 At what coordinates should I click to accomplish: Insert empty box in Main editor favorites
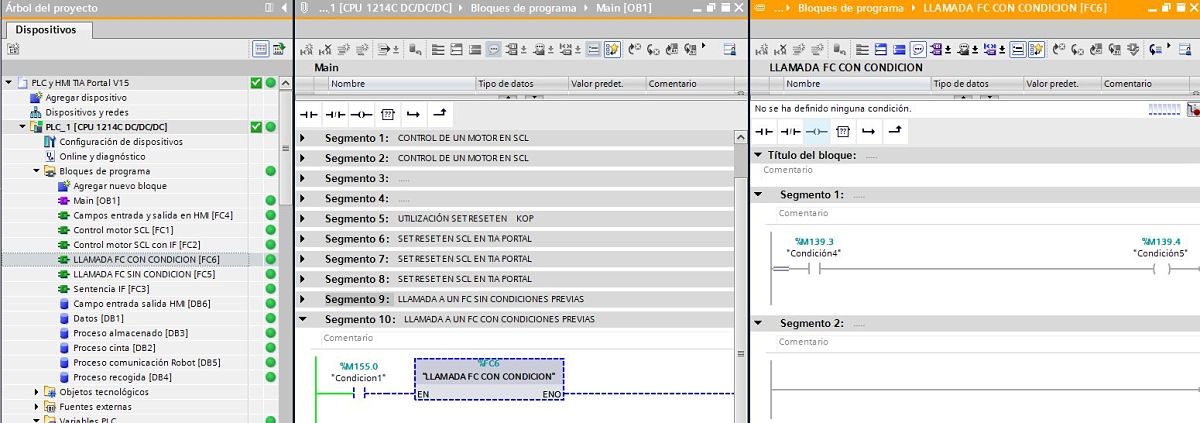pyautogui.click(x=388, y=114)
